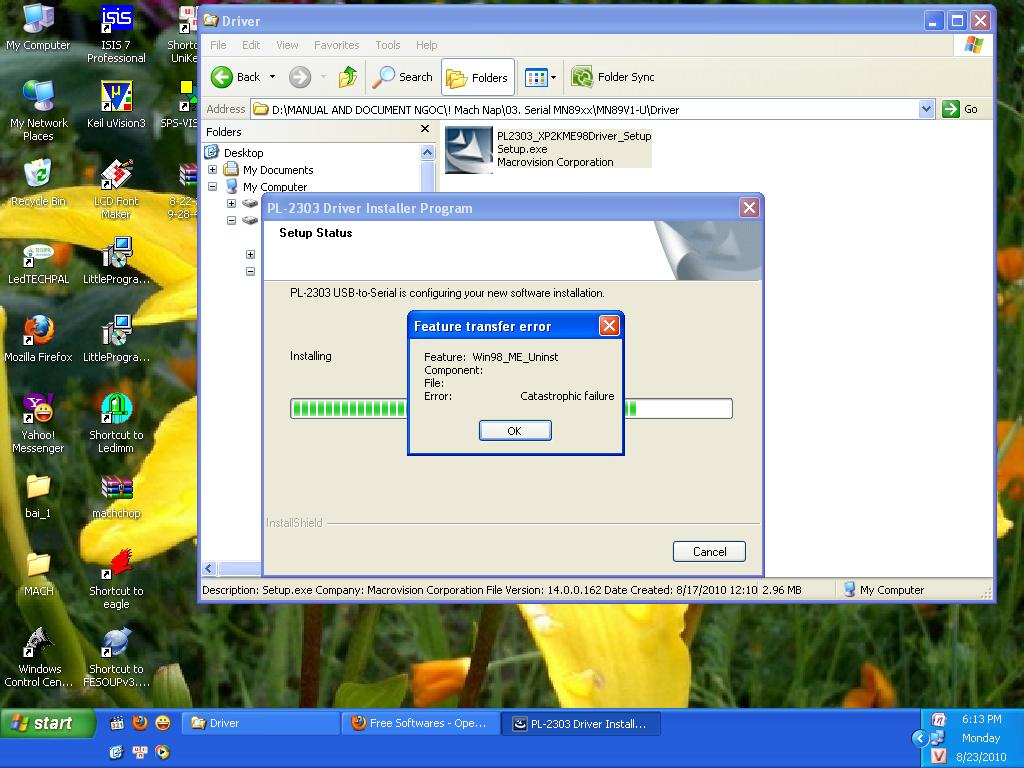Open Shortcut to eagle desktop icon
The height and width of the screenshot is (768, 1024).
pos(116,579)
